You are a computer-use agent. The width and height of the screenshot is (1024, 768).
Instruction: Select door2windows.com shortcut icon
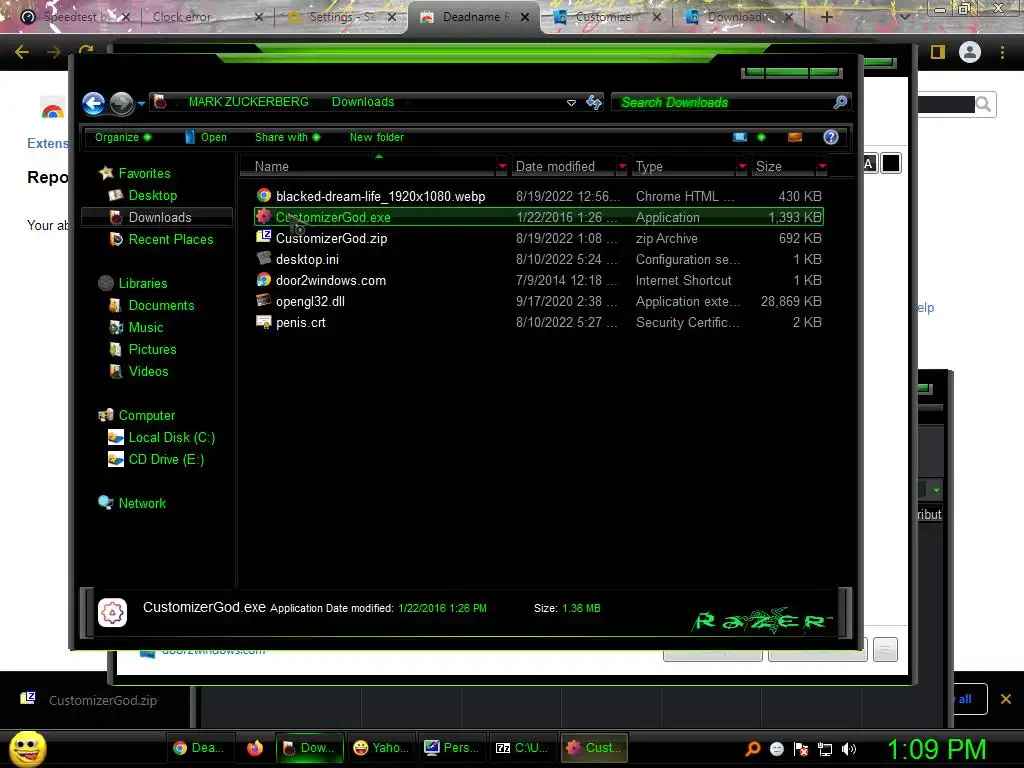(x=264, y=280)
